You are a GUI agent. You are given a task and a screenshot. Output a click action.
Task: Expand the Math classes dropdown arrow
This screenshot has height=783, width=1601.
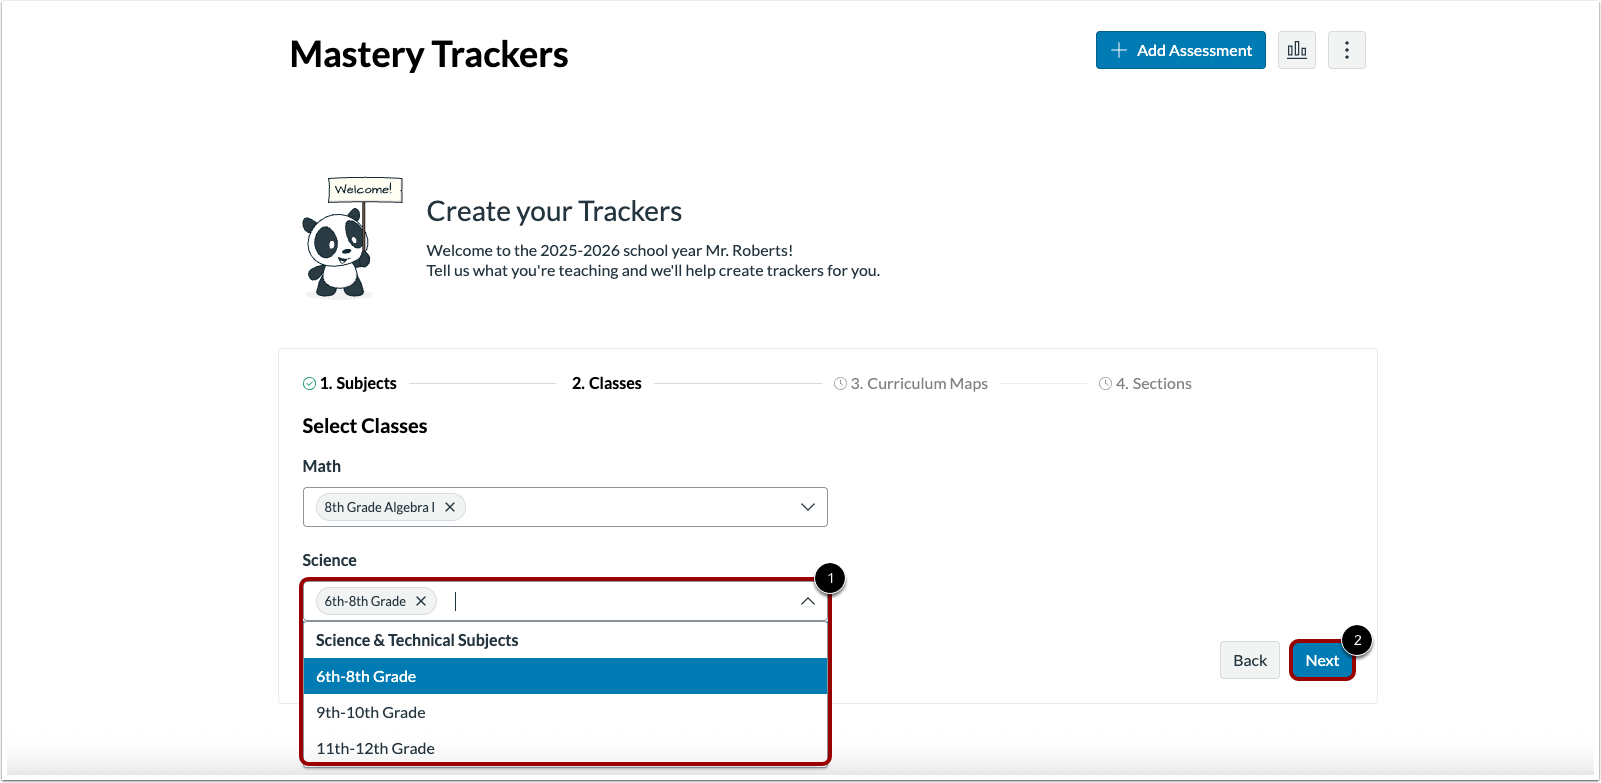point(808,507)
